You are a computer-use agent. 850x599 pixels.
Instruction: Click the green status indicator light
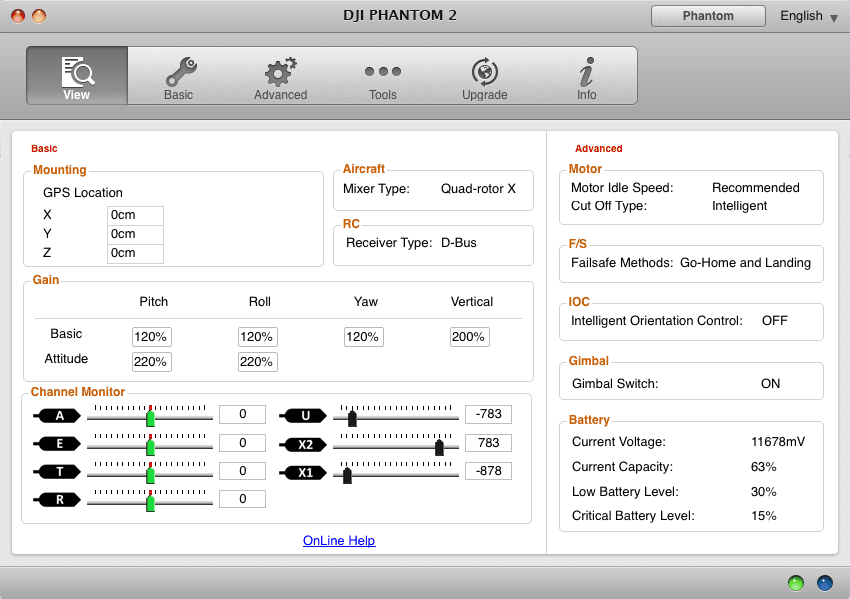tap(796, 583)
